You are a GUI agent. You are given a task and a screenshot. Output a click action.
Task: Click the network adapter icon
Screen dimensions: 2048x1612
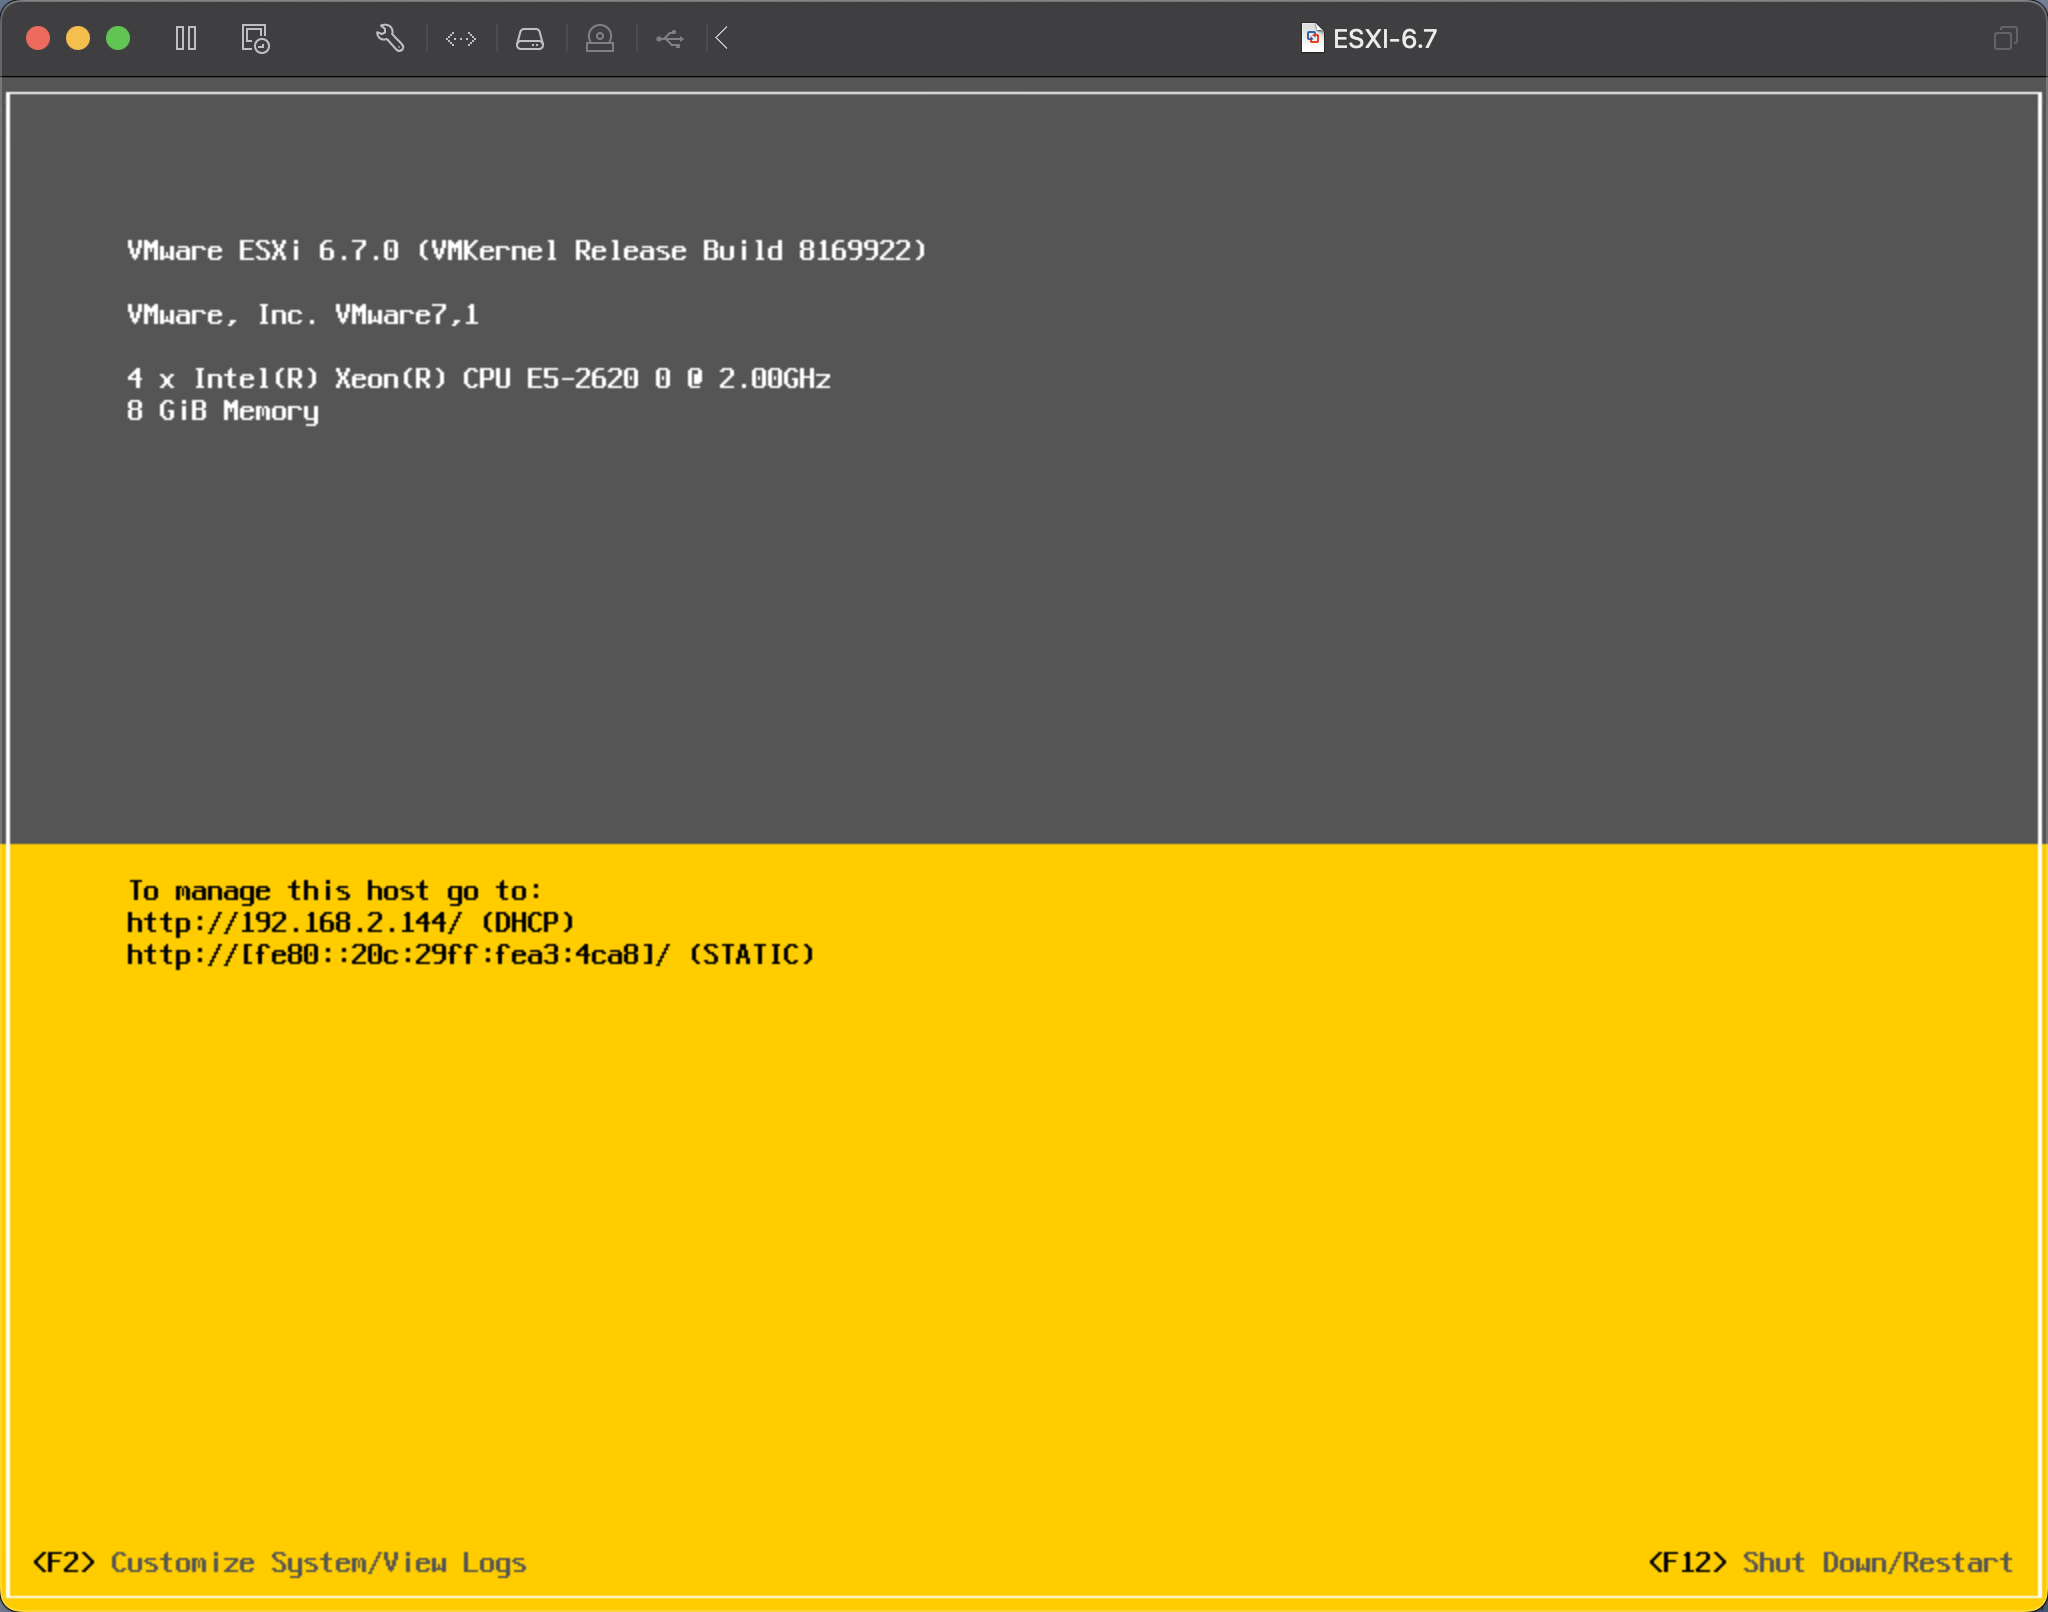[461, 39]
